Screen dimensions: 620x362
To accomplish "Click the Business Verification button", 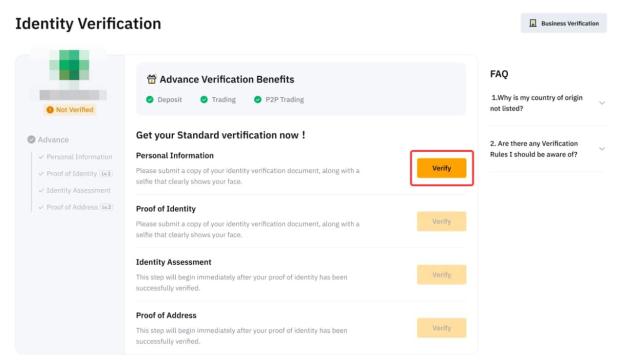I will pos(563,23).
